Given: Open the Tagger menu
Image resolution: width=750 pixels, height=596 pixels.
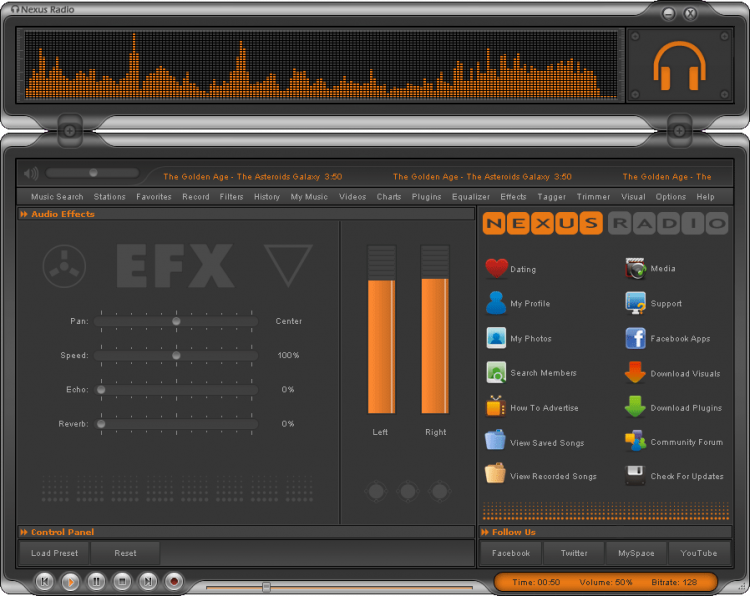Looking at the screenshot, I should click(551, 197).
